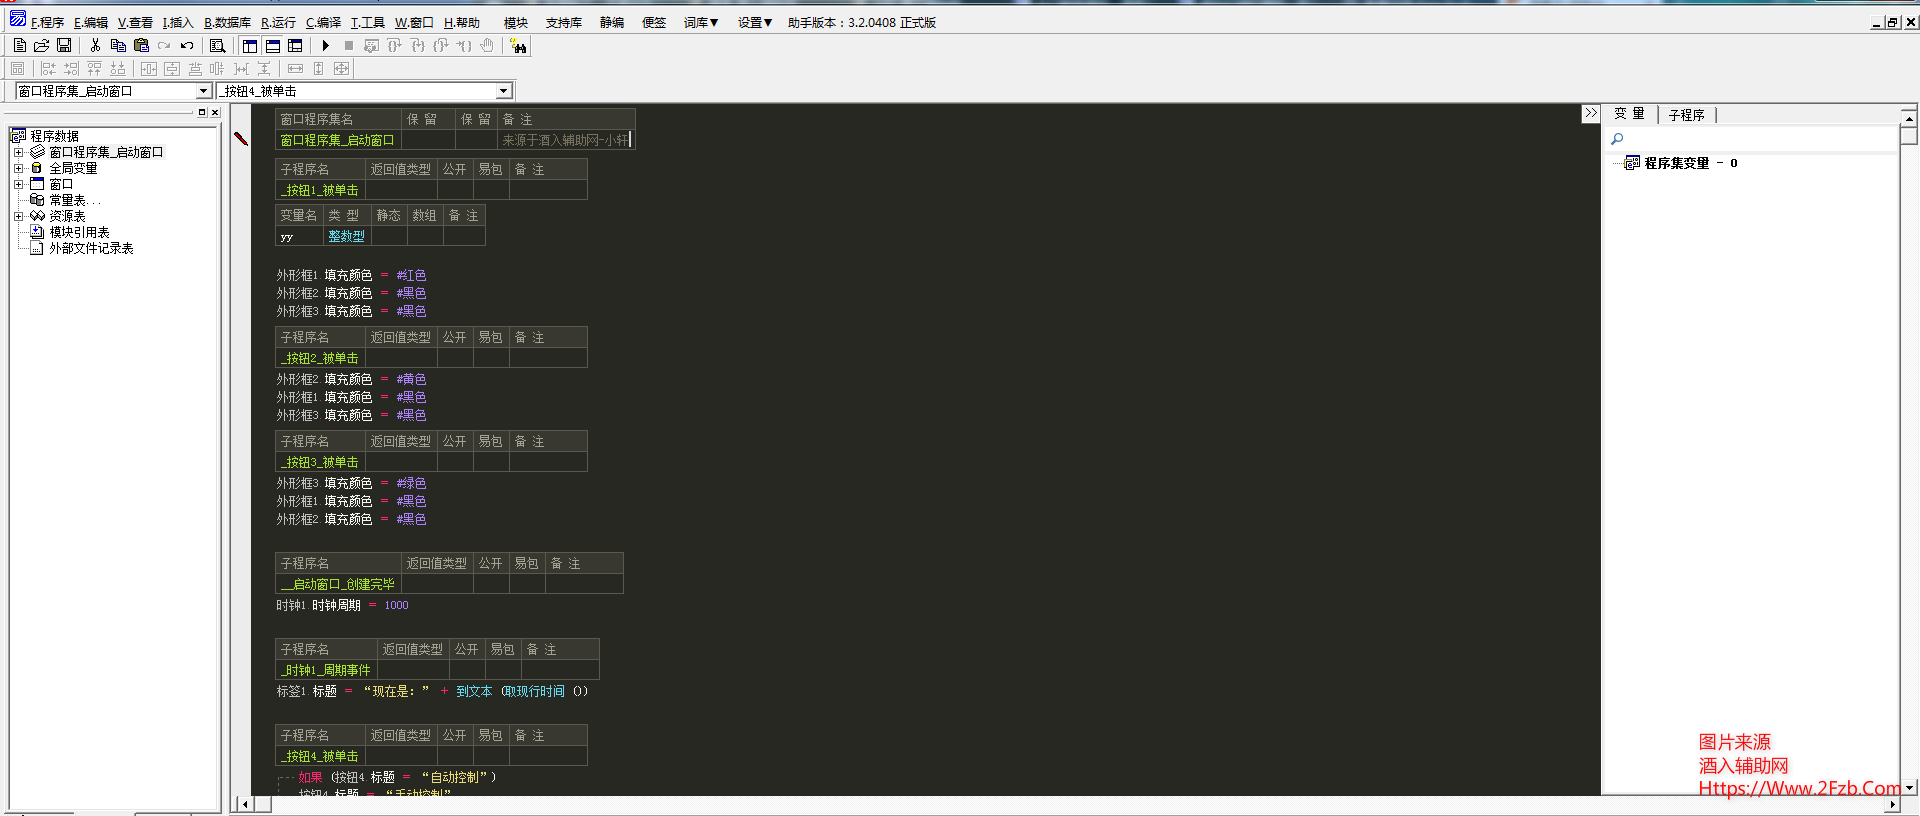The height and width of the screenshot is (816, 1920).
Task: Click the find magnifier toolbar icon
Action: [217, 45]
